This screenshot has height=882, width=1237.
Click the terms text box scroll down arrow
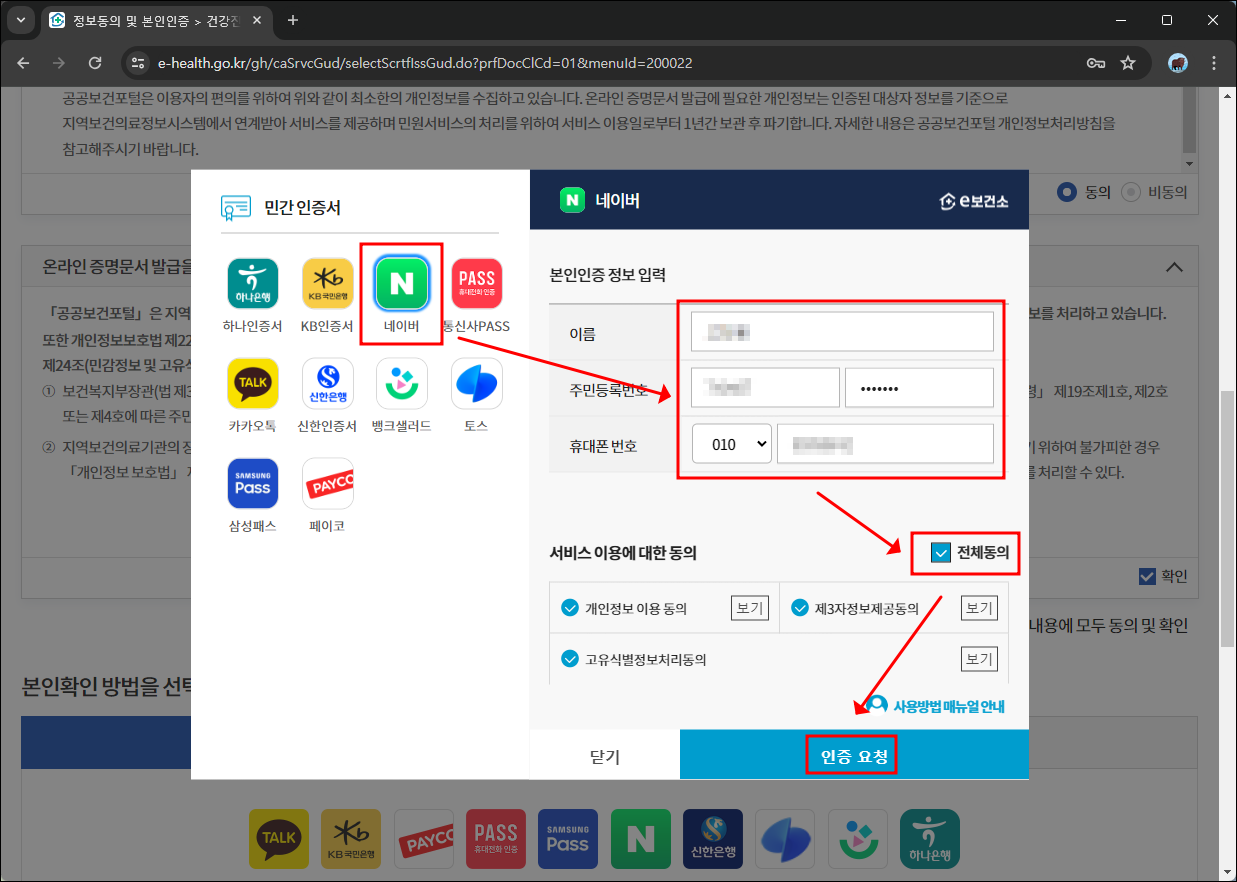pyautogui.click(x=1189, y=162)
